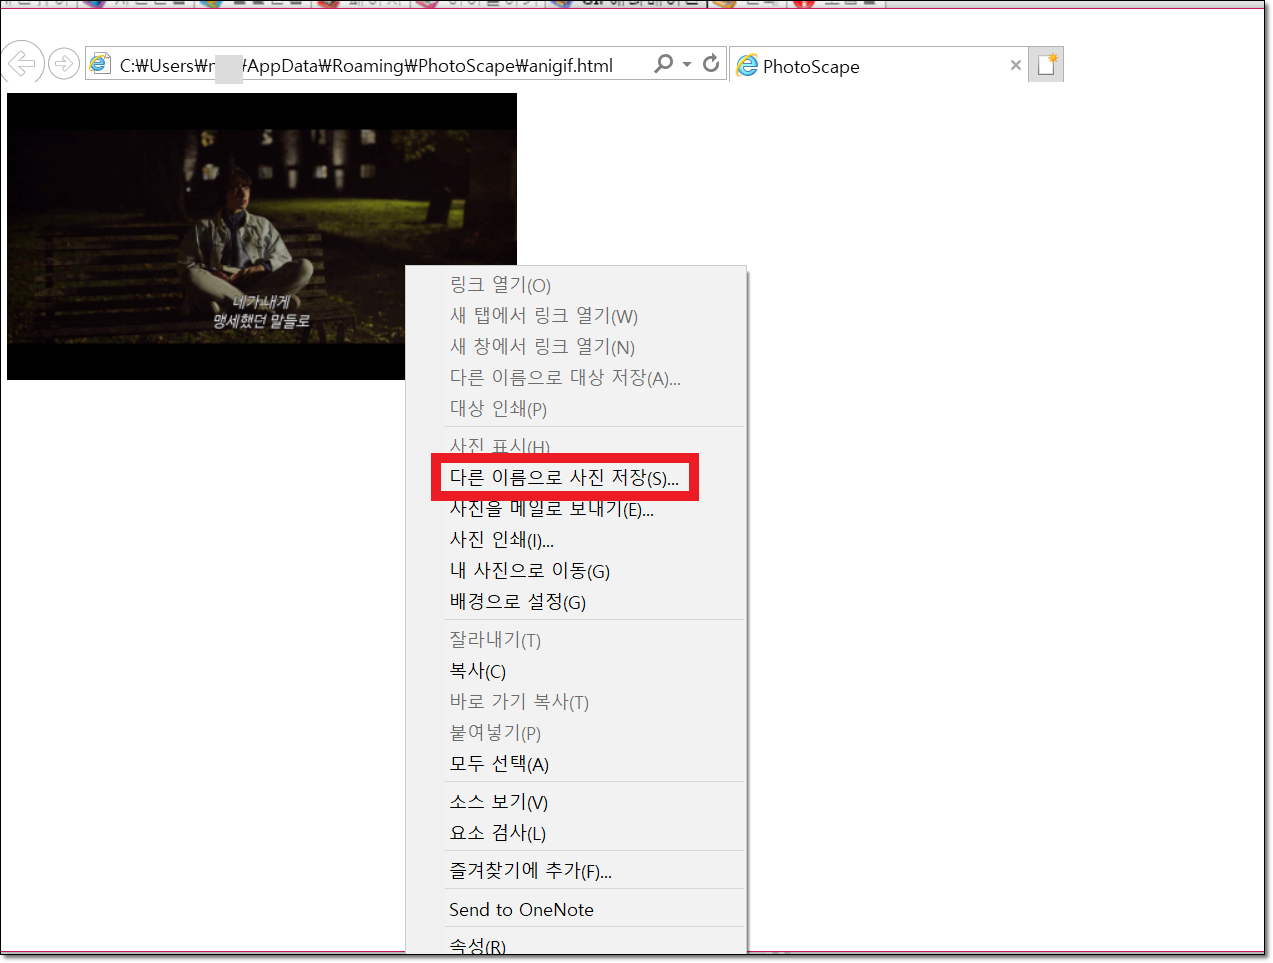Click the search magnifier icon in address bar

[663, 64]
